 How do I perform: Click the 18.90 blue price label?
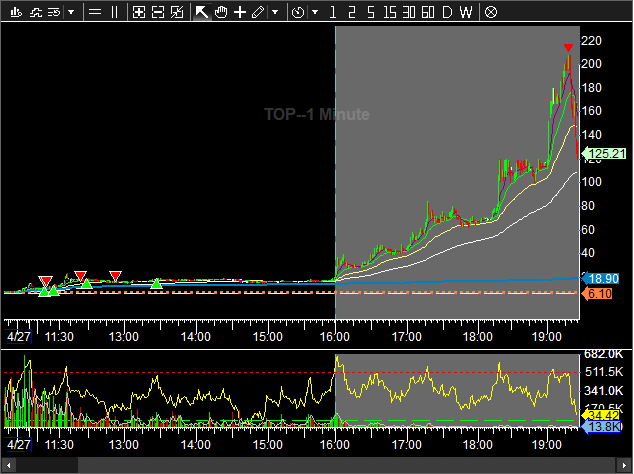coord(600,279)
